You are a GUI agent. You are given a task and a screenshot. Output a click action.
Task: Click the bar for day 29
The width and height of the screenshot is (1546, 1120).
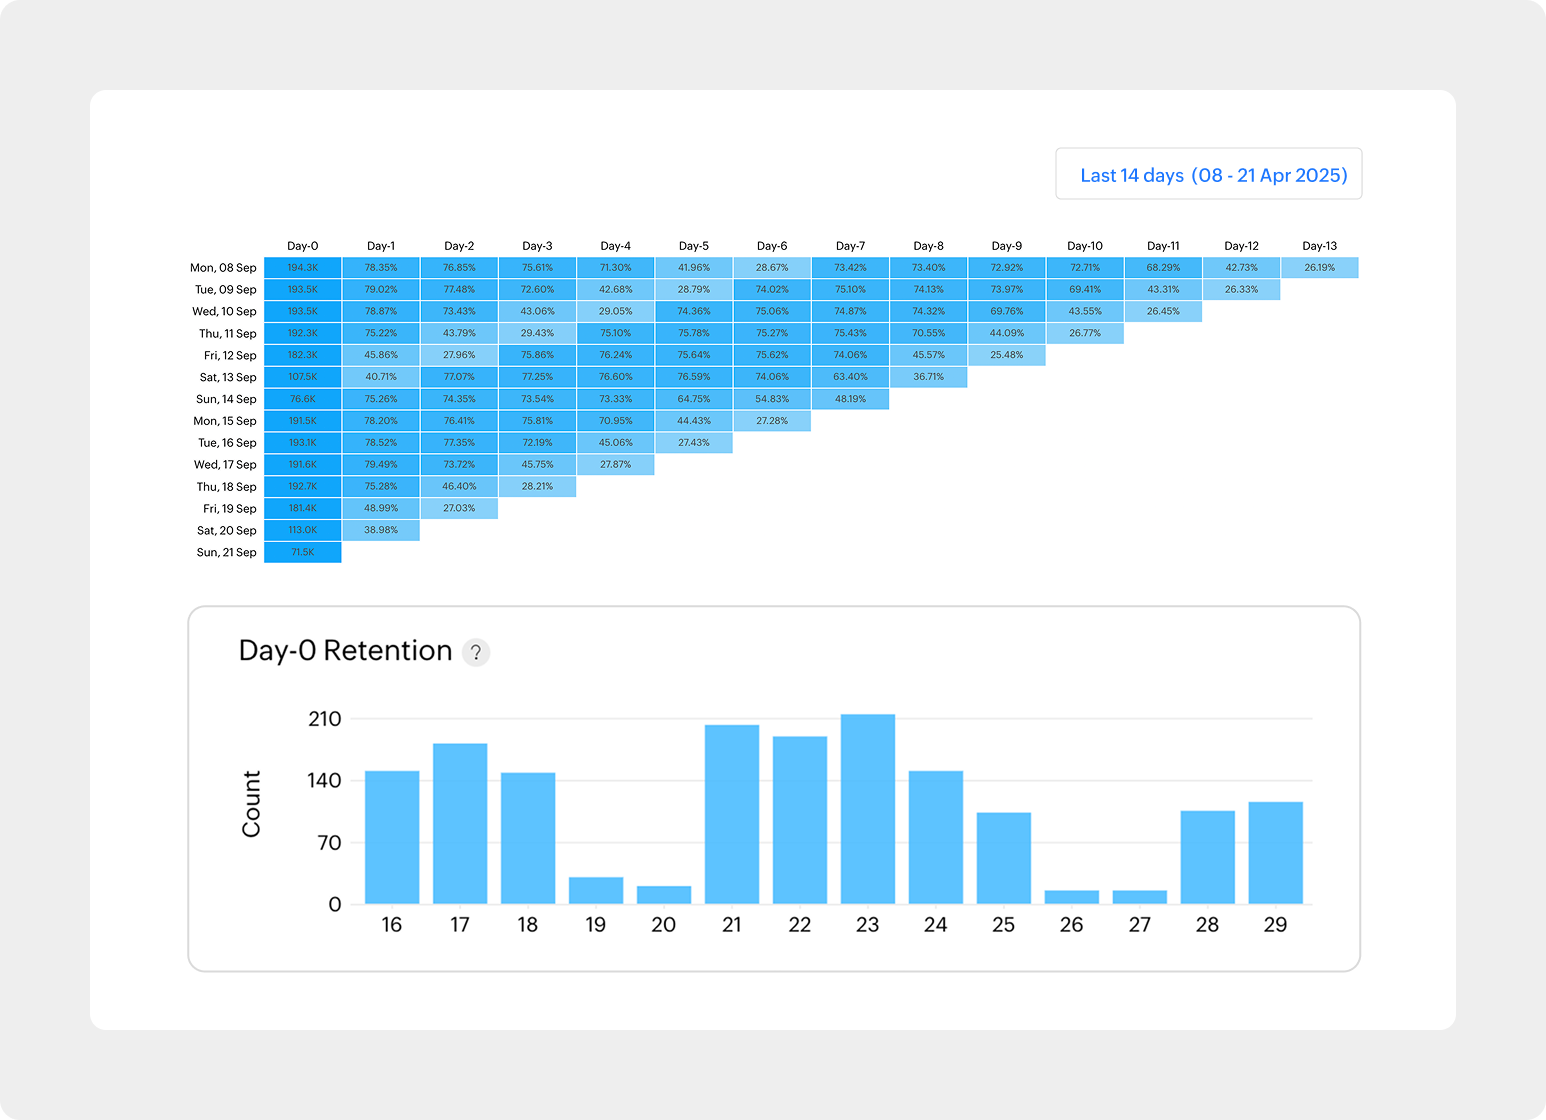point(1275,853)
